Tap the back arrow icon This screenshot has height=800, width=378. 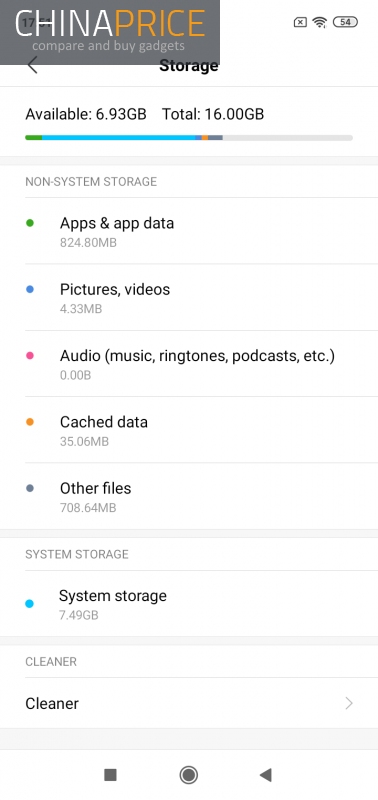(x=33, y=65)
